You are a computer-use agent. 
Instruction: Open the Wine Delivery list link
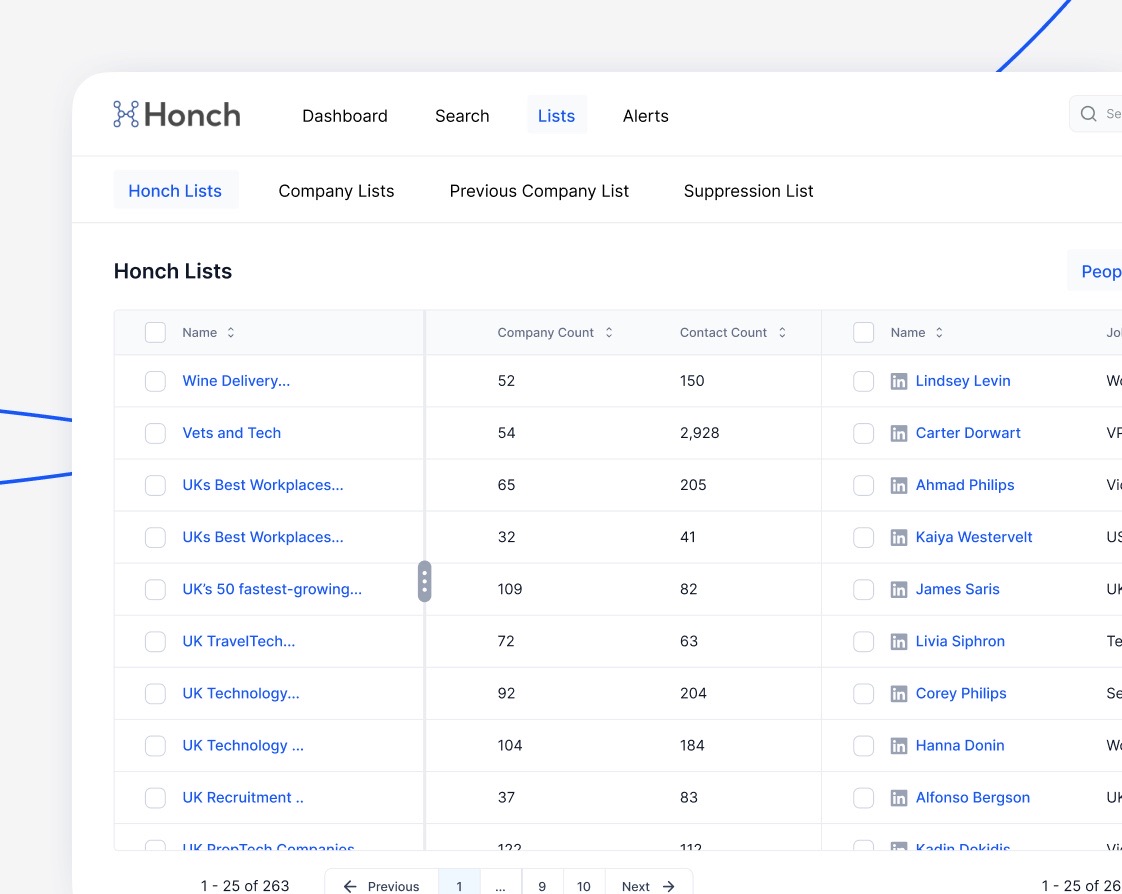236,381
